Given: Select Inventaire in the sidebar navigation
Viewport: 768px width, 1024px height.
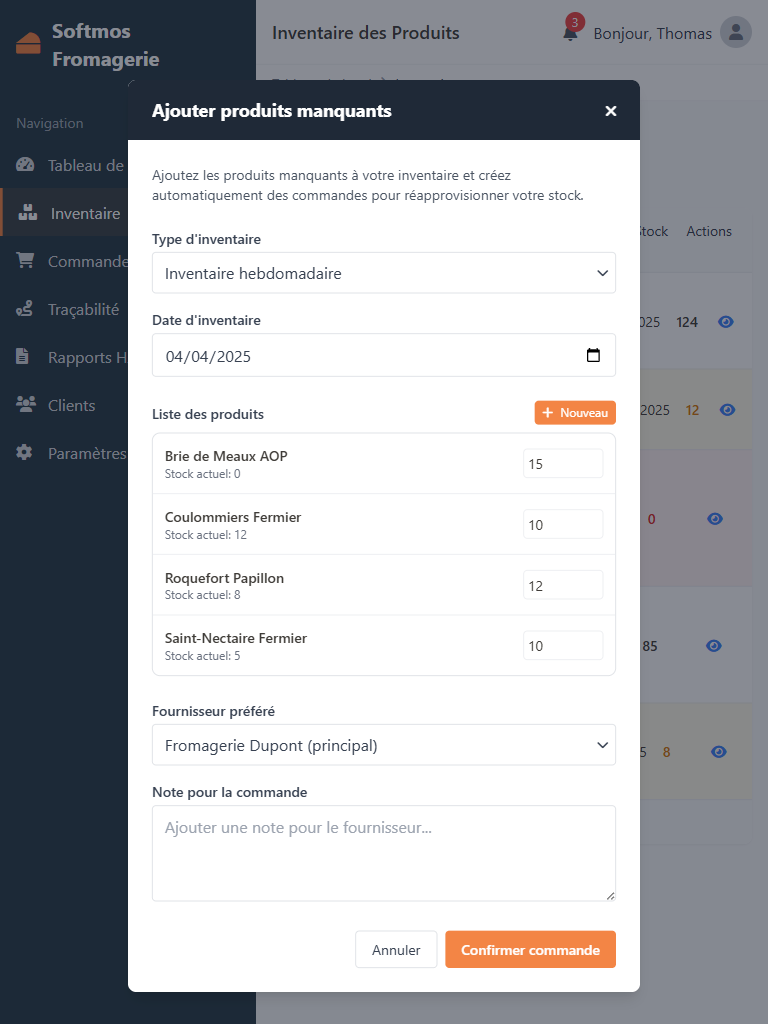Looking at the screenshot, I should (x=65, y=213).
